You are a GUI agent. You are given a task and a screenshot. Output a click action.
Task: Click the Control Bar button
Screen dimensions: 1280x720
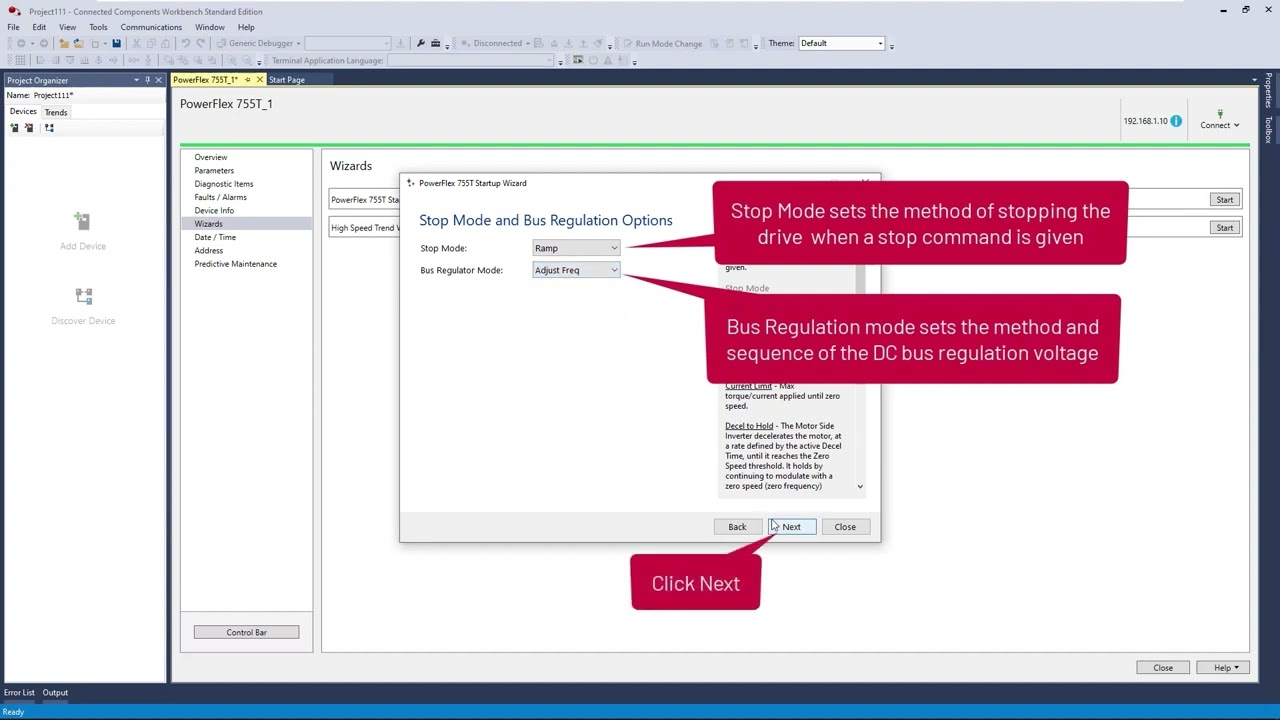tap(246, 632)
